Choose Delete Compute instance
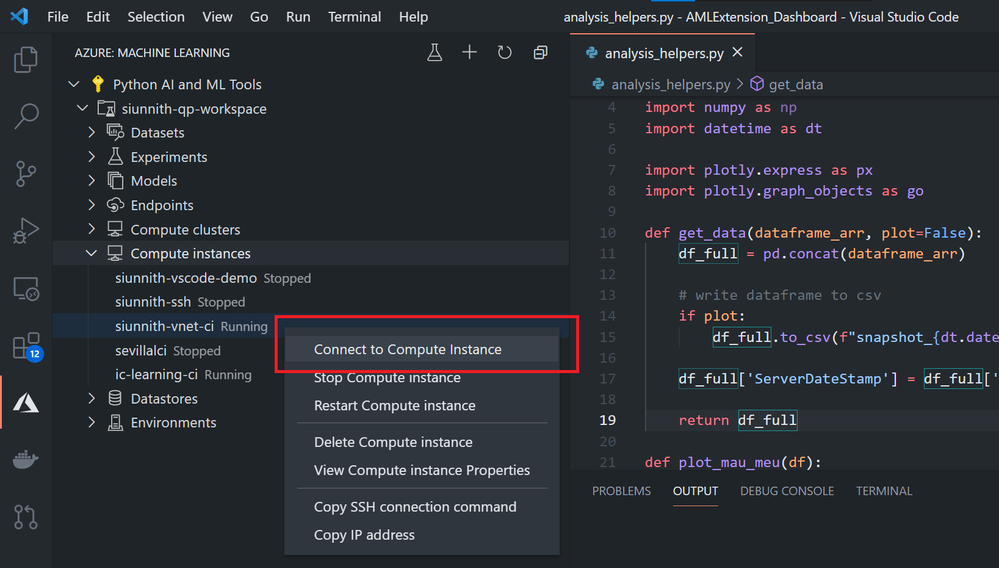999x568 pixels. (x=422, y=442)
